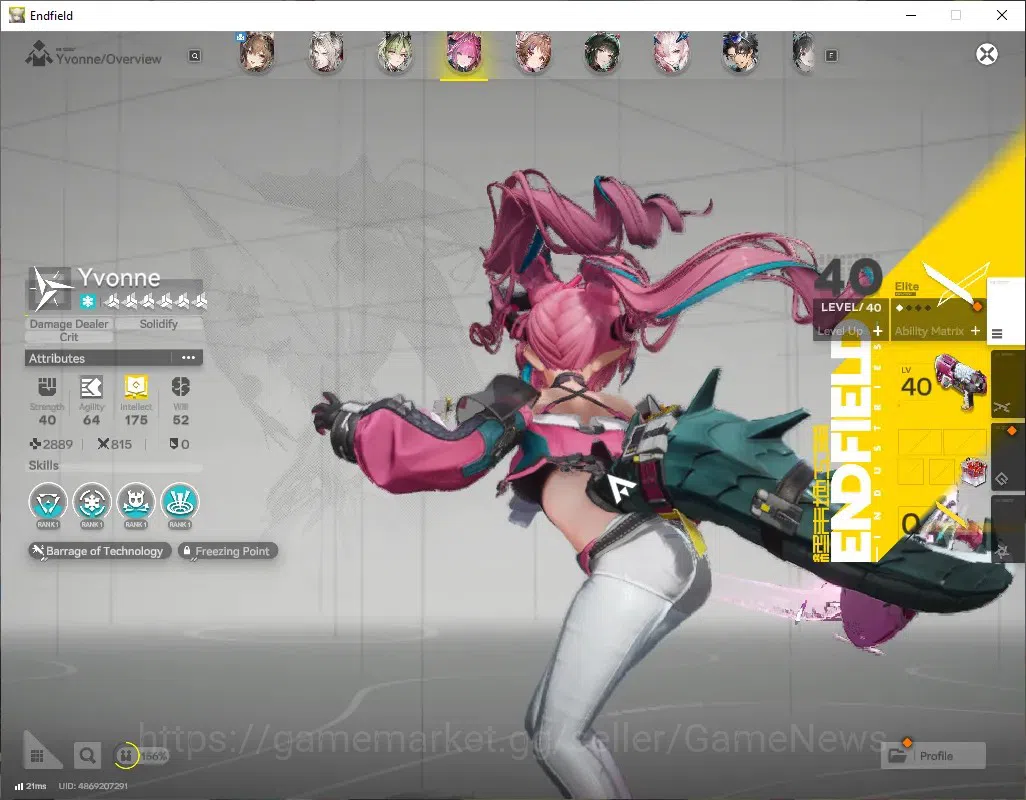Open the locked Freezing Point talent
This screenshot has width=1026, height=800.
[228, 551]
